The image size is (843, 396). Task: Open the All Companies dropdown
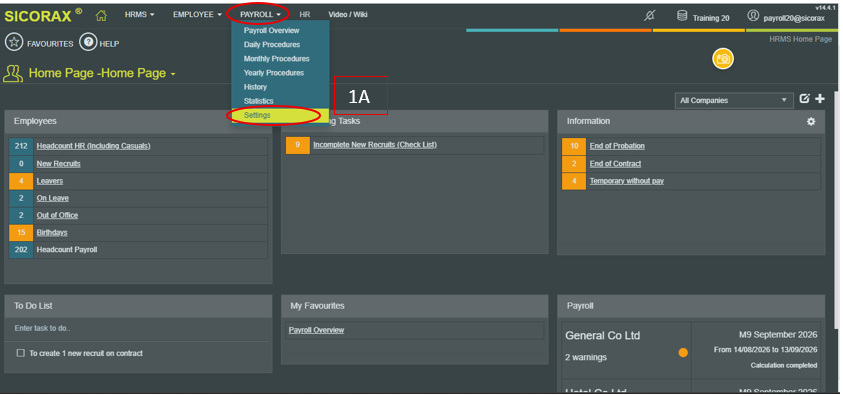(734, 100)
